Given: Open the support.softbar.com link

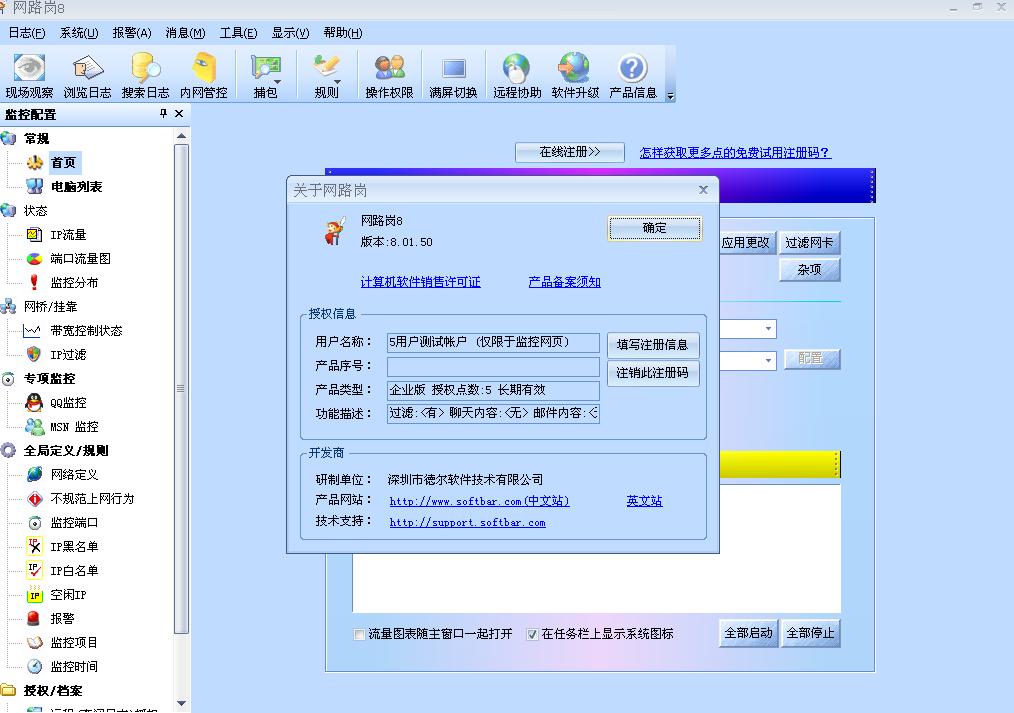Looking at the screenshot, I should point(468,522).
